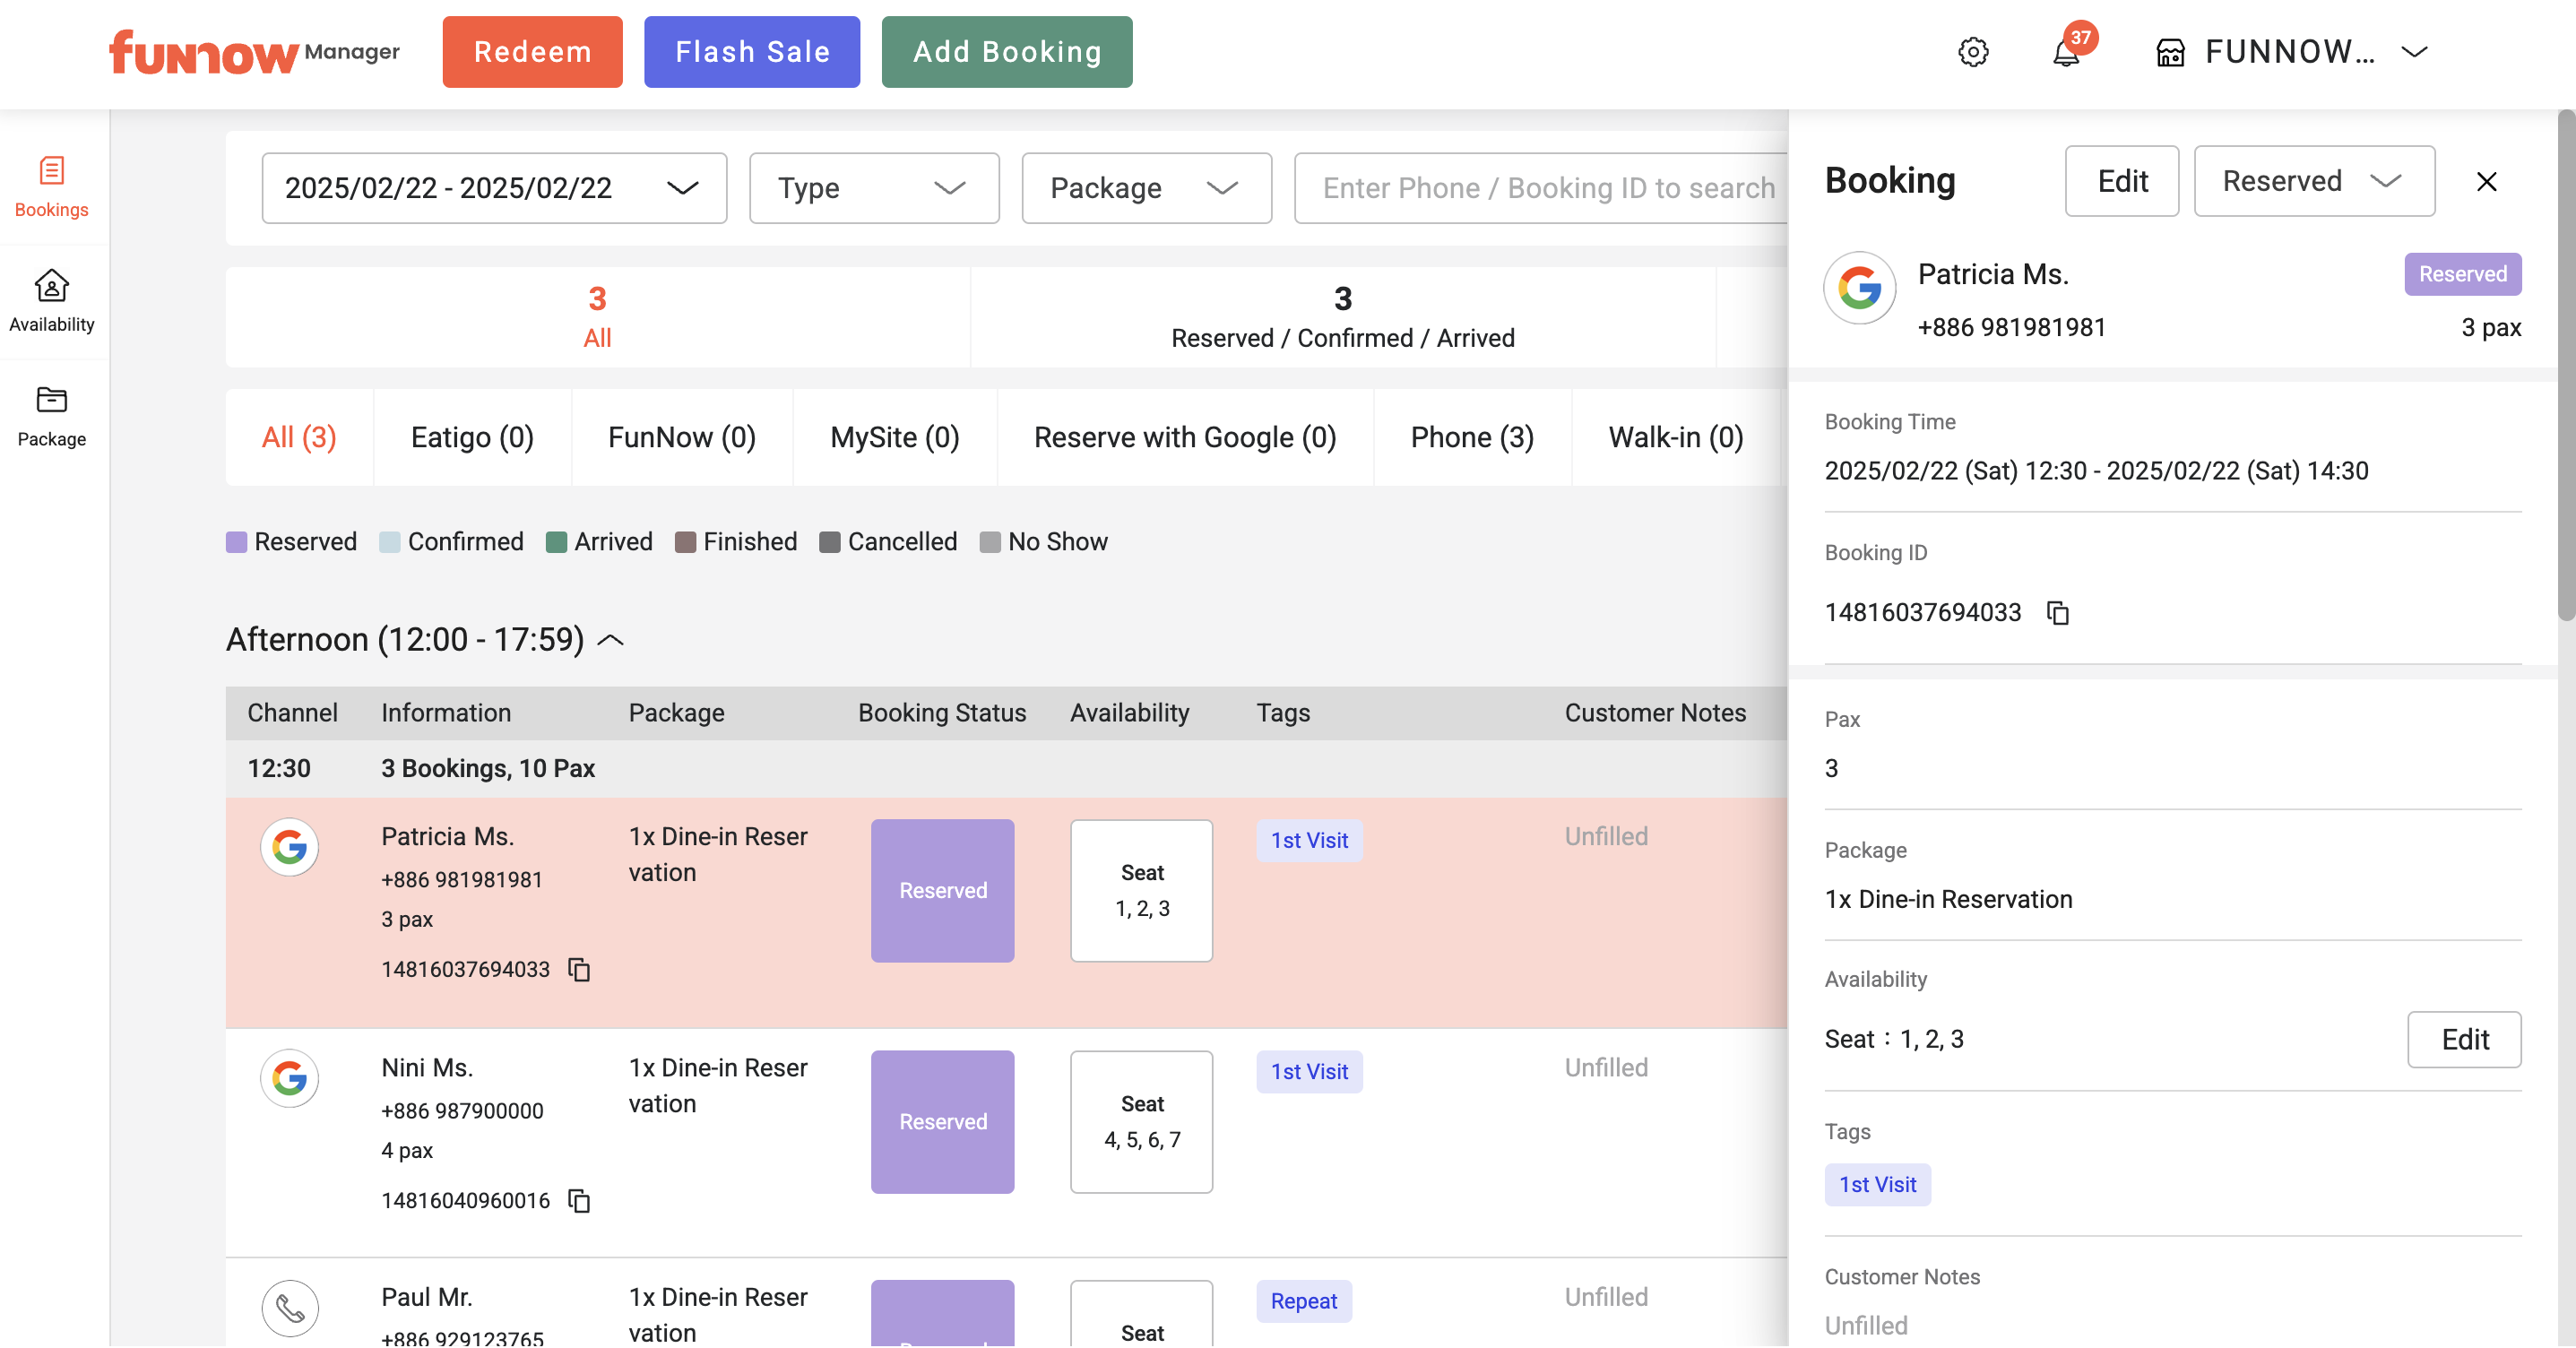Click Unfilled customer notes in Patricia's row
The height and width of the screenshot is (1348, 2576).
(1606, 836)
